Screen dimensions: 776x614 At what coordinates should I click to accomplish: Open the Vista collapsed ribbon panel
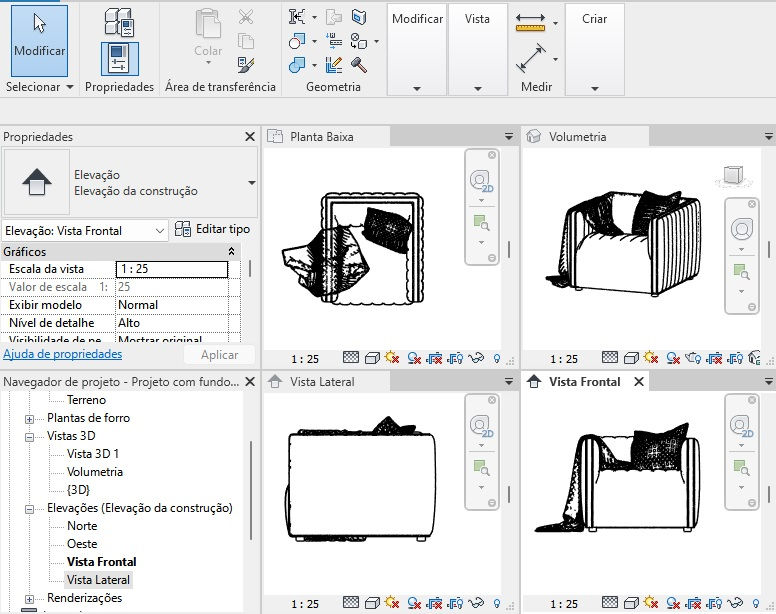[478, 49]
